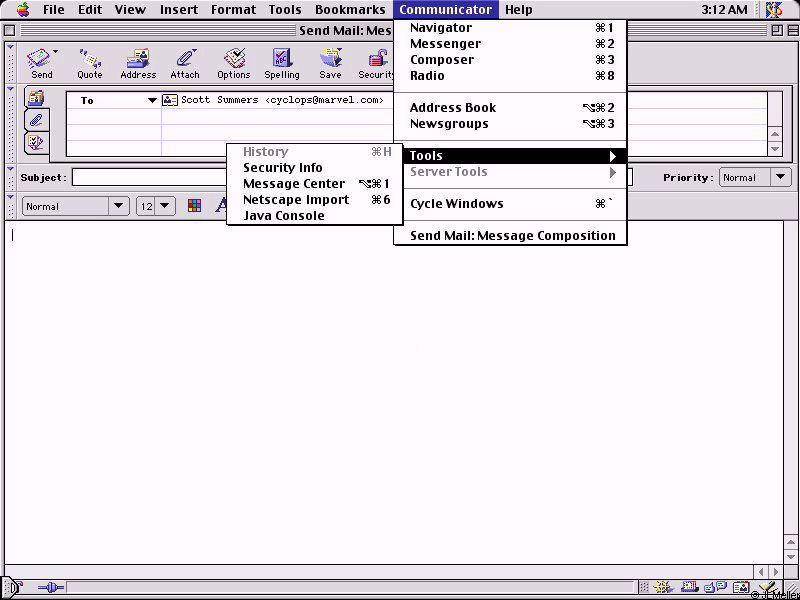
Task: Open the Newsgroups speech-bubbles icon in the component bar
Action: coord(715,587)
